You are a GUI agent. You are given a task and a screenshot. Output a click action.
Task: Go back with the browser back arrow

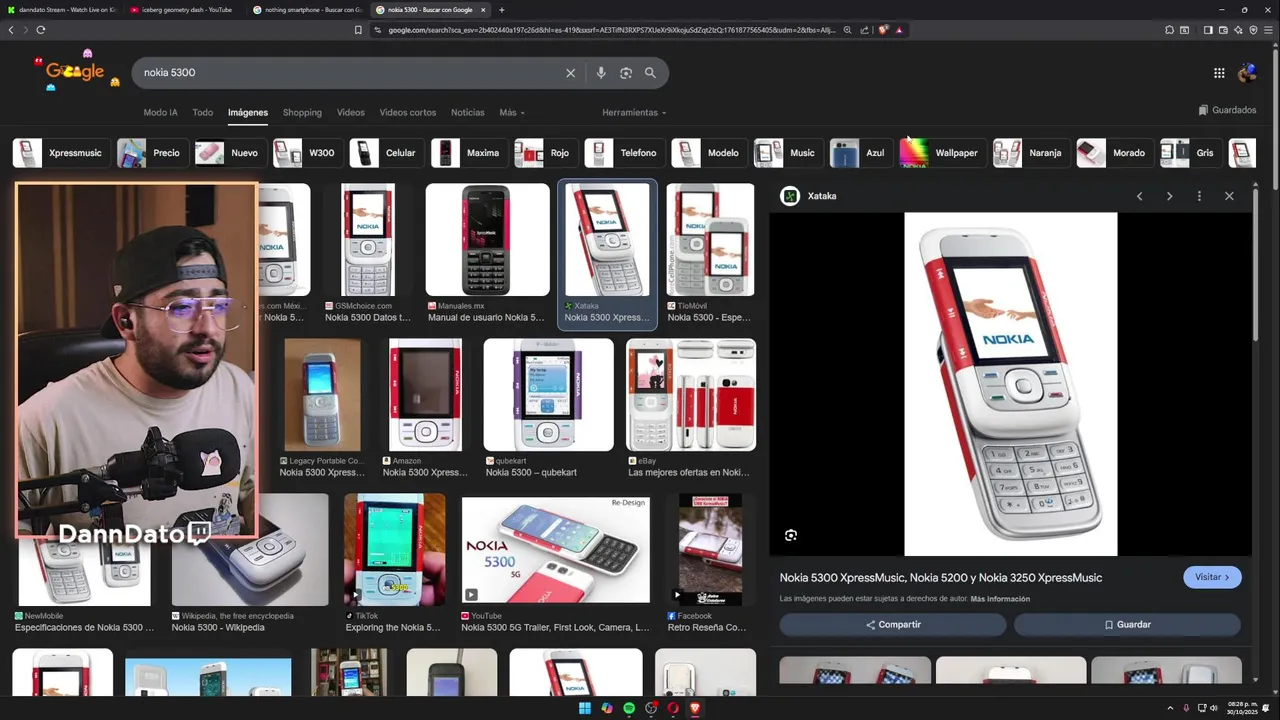11,30
